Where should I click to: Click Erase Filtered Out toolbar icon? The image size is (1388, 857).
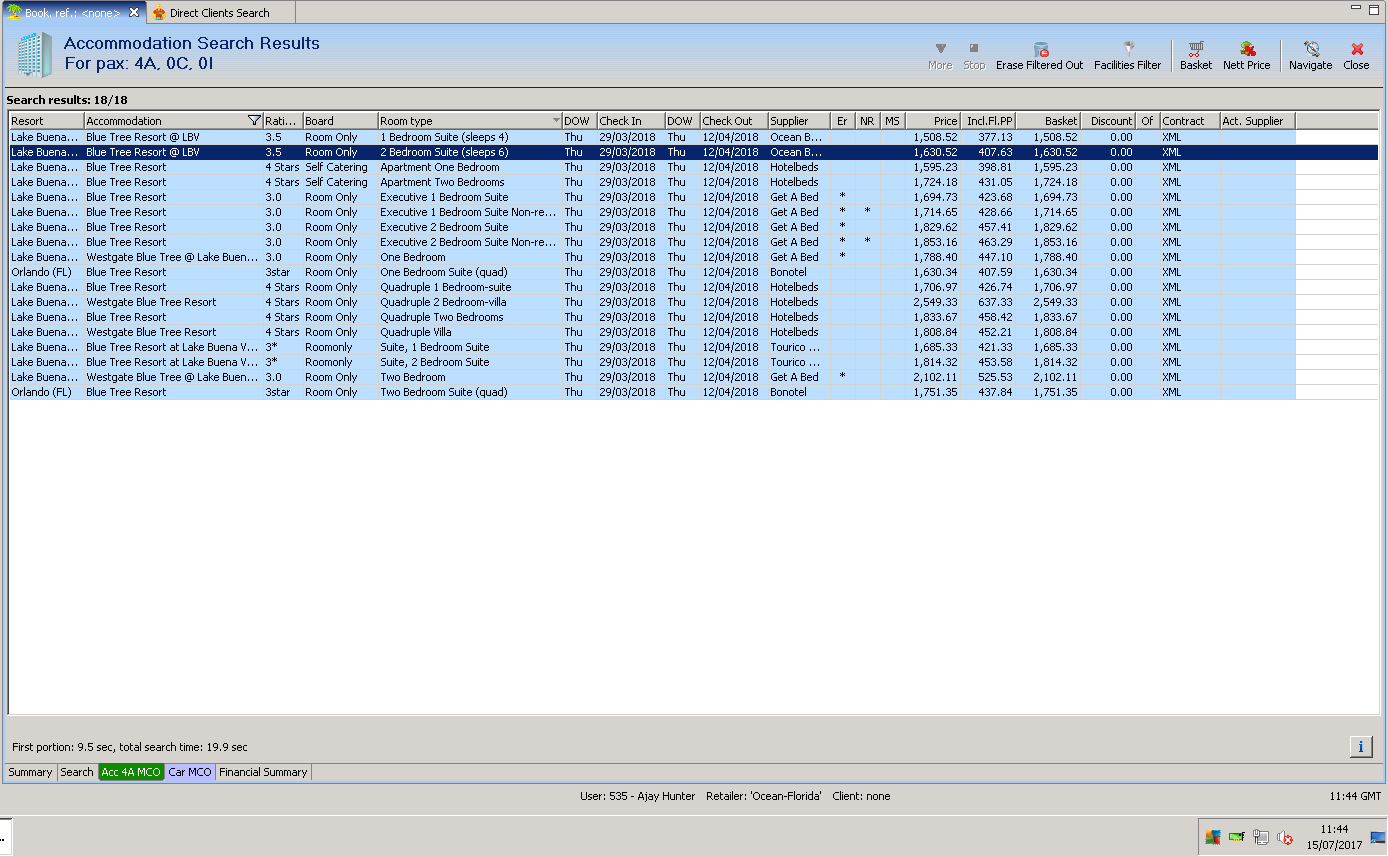(1039, 55)
